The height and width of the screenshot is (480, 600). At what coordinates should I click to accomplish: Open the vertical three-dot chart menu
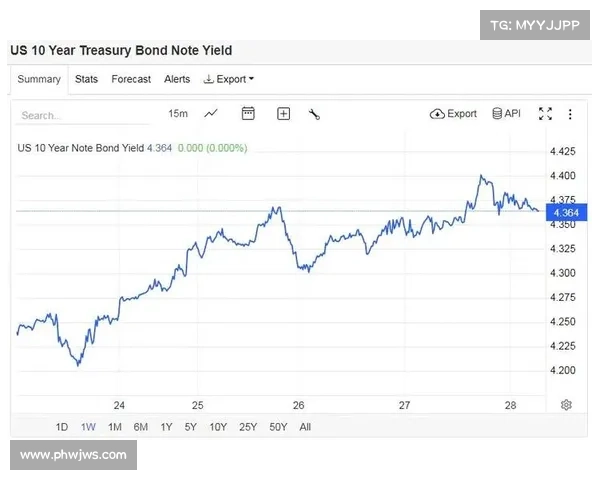coord(570,114)
